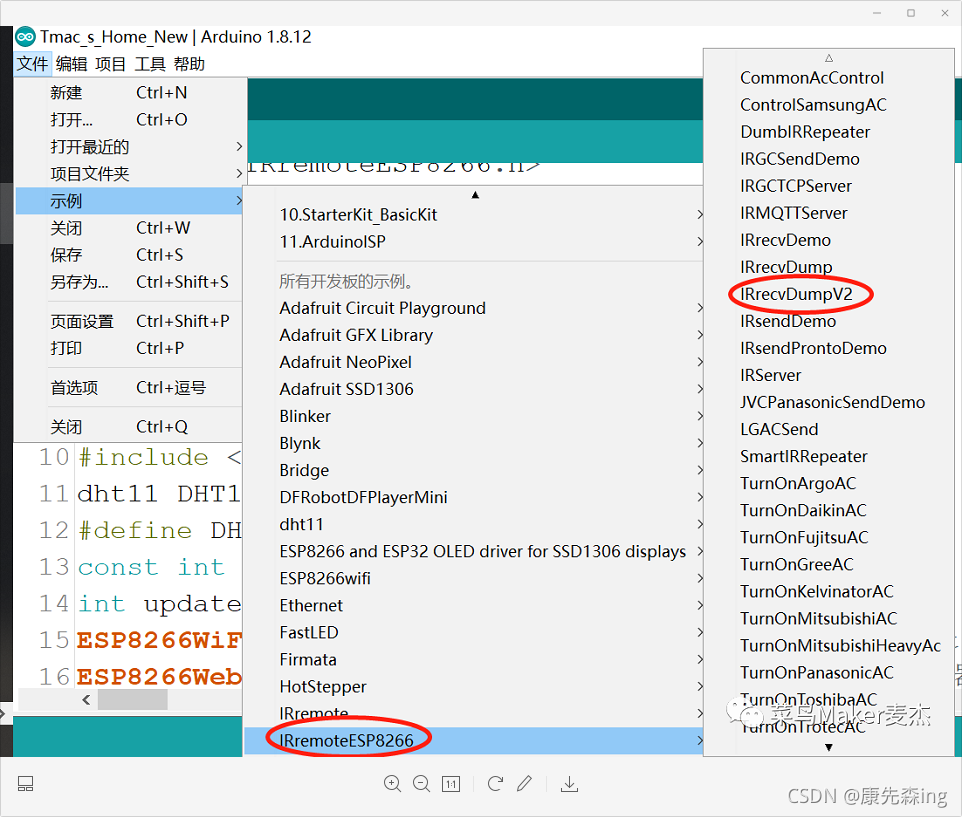Choose 打印 menu entry

coord(129,348)
